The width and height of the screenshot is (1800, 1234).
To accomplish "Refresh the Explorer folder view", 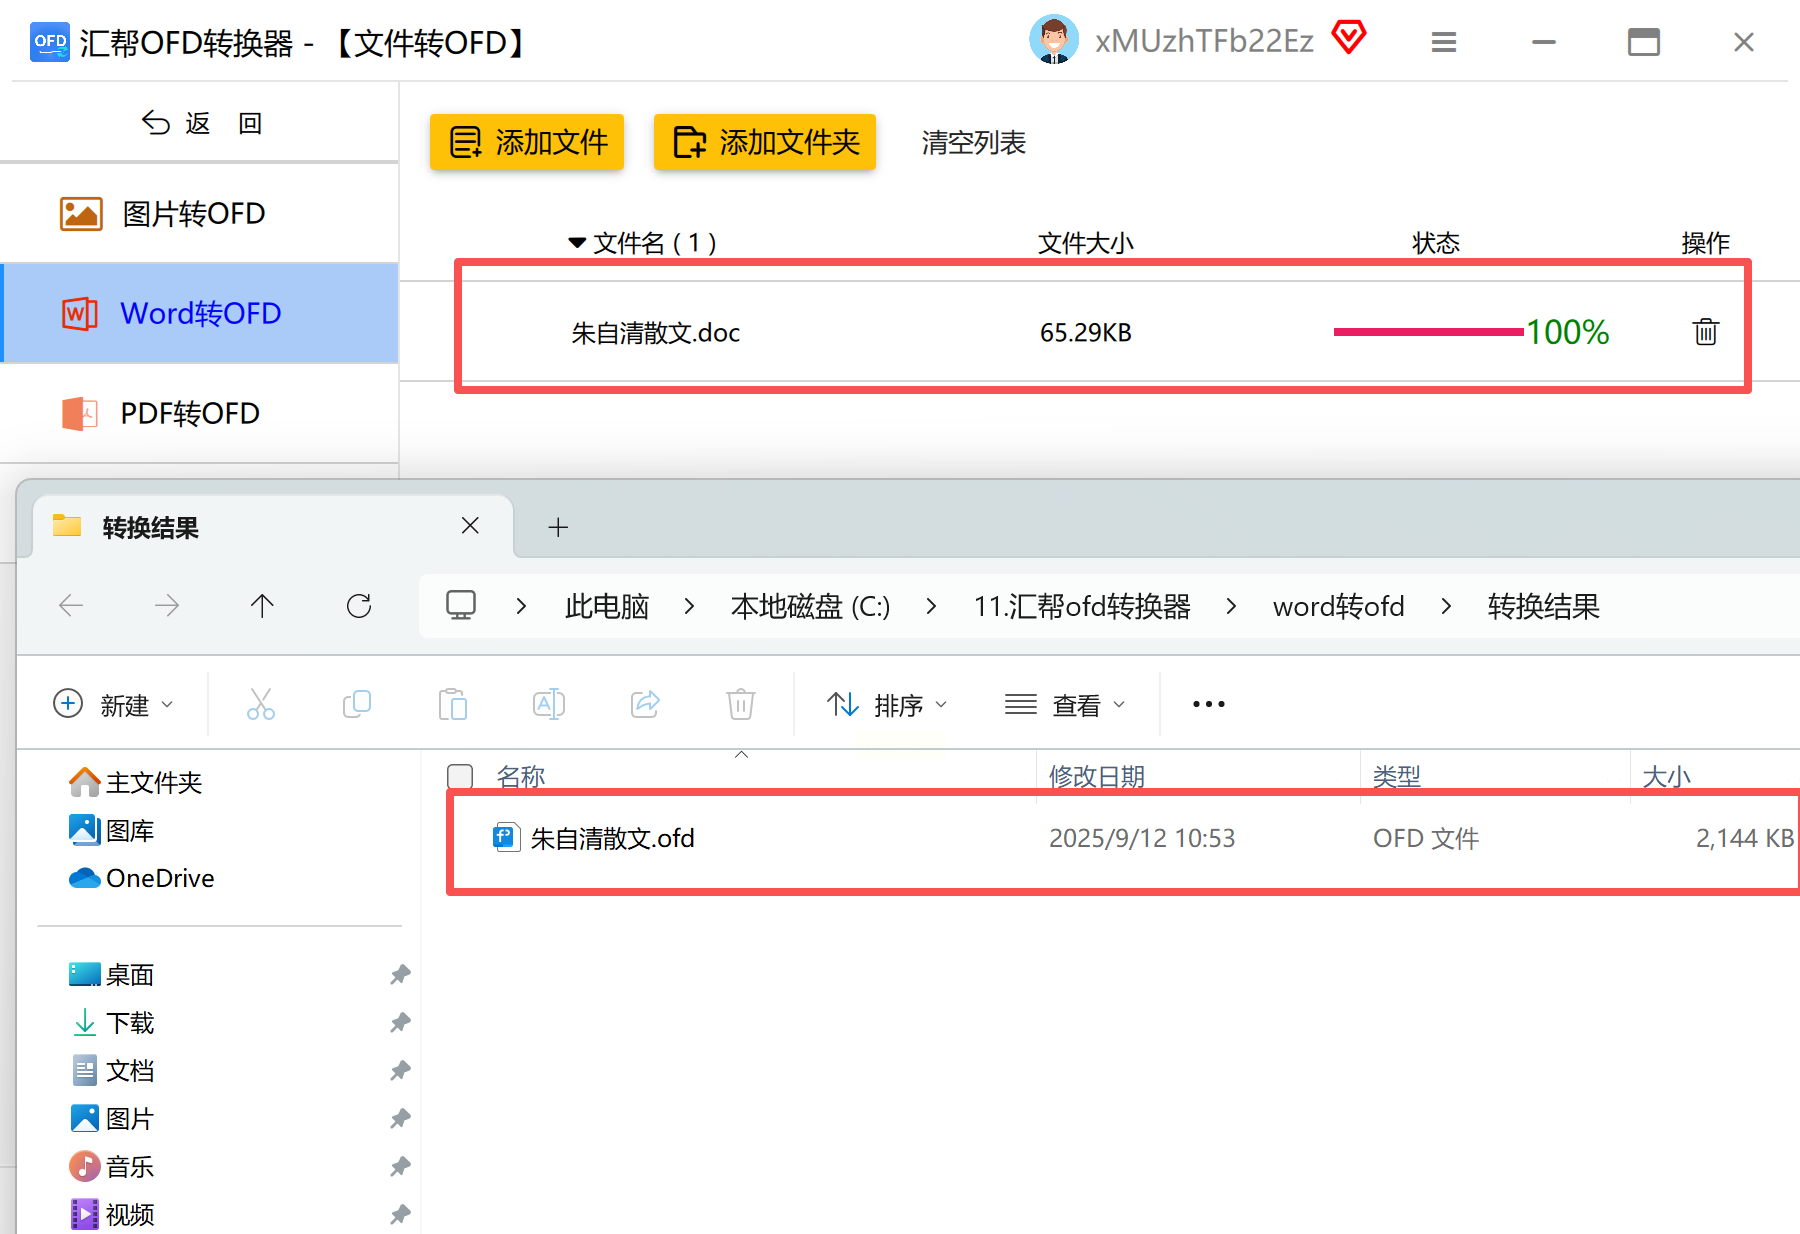I will pyautogui.click(x=359, y=605).
